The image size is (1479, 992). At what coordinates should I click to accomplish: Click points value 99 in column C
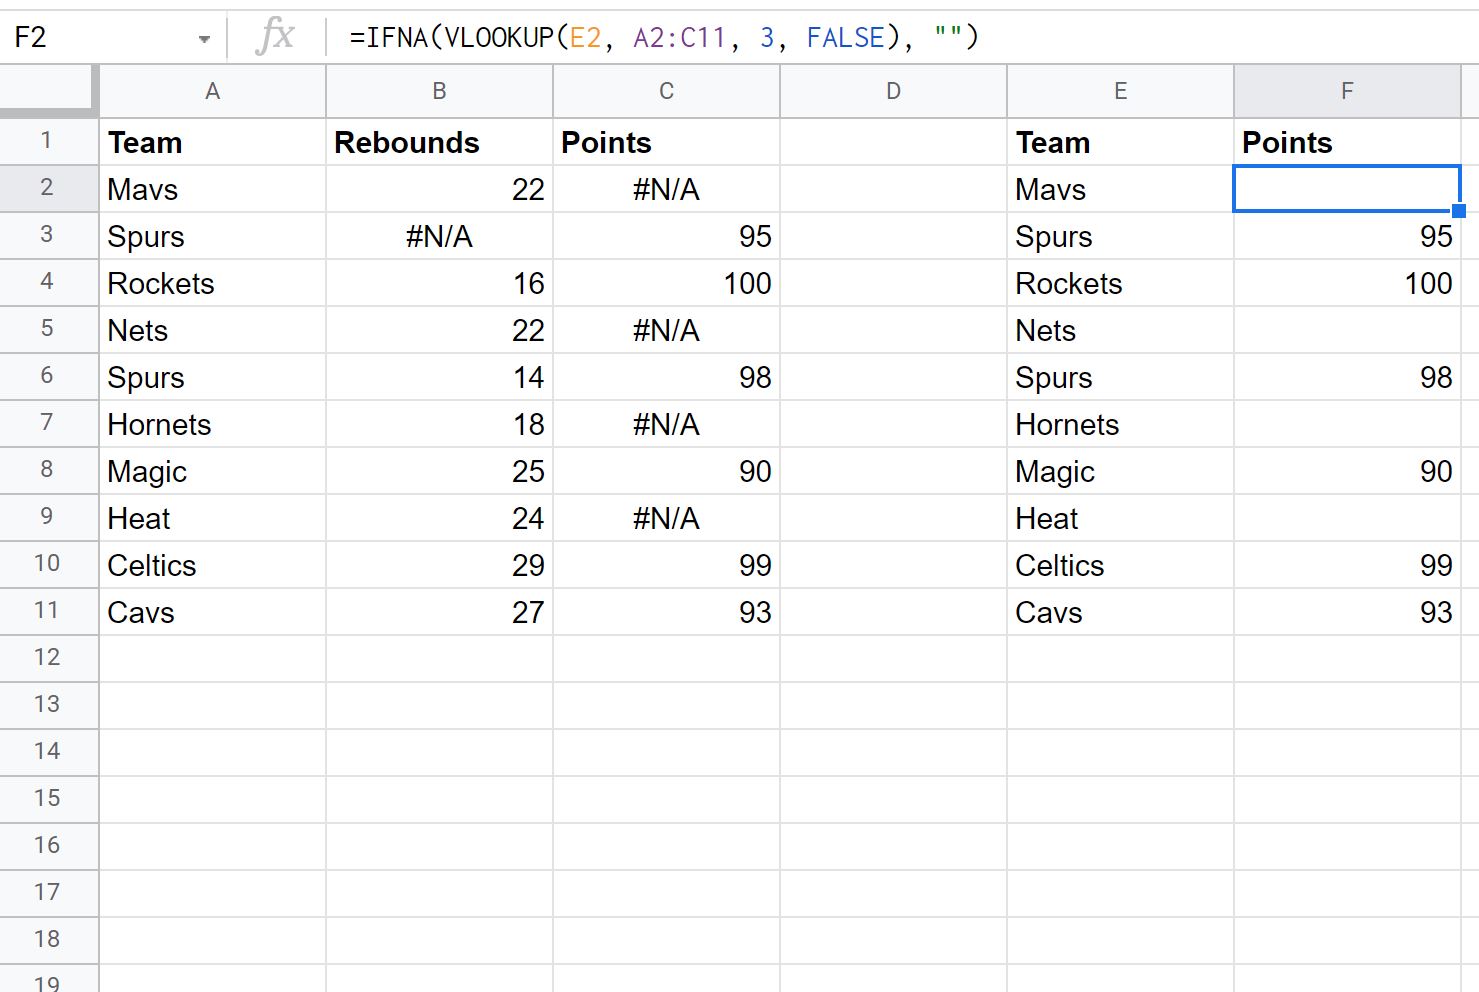pyautogui.click(x=755, y=566)
